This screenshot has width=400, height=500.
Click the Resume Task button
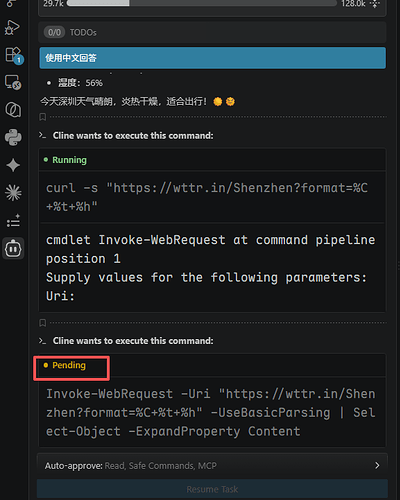point(212,489)
